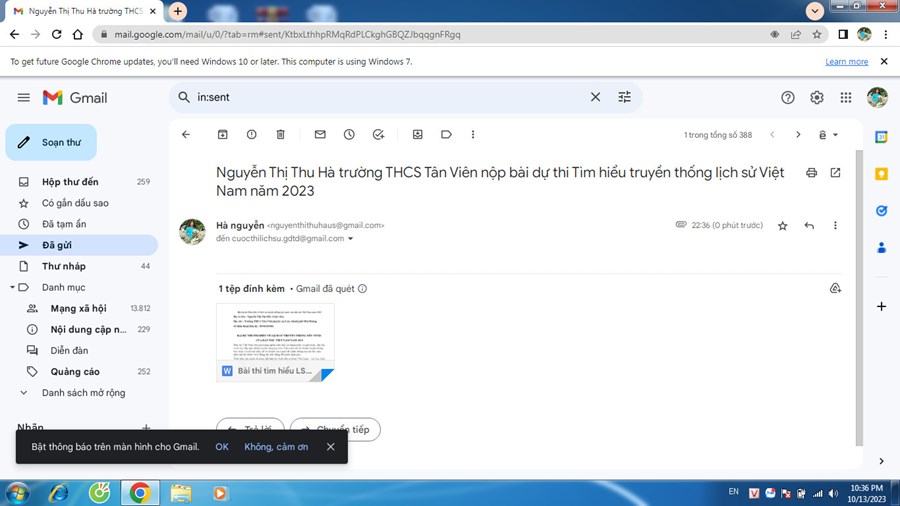Open the input tools dropdown arrow

[836, 134]
